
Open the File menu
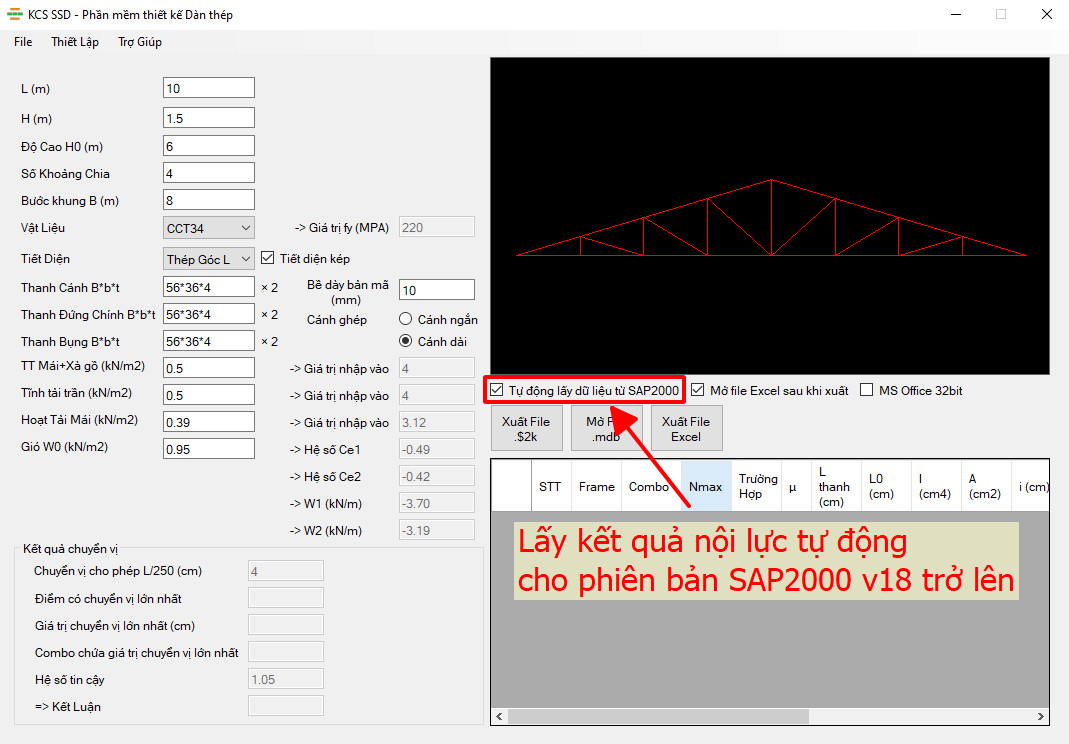tap(23, 42)
